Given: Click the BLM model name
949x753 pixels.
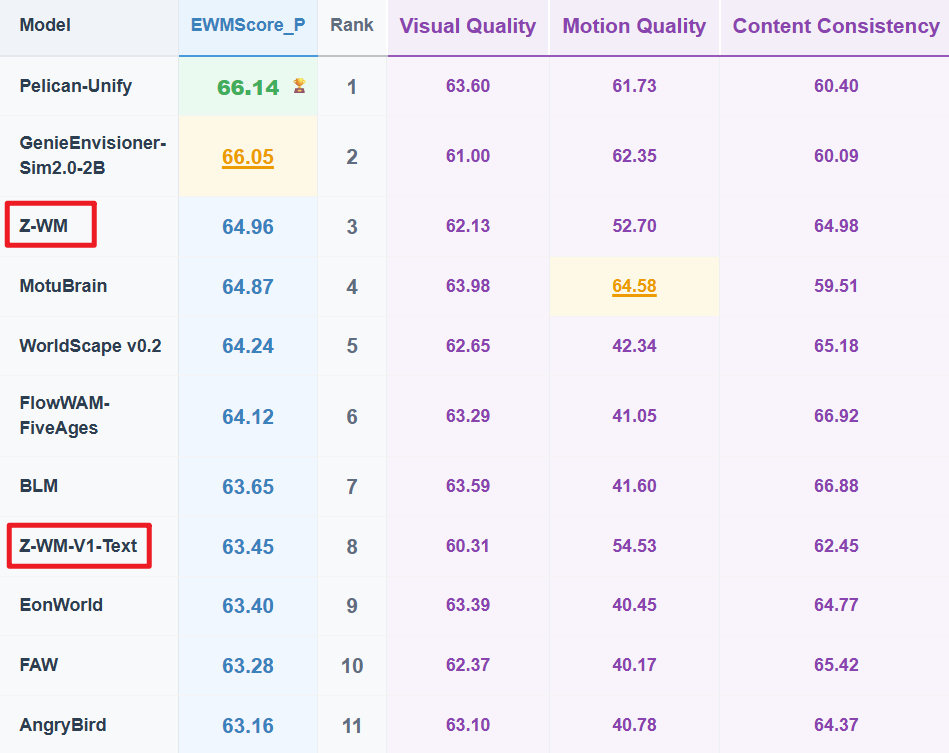Looking at the screenshot, I should coord(39,486).
